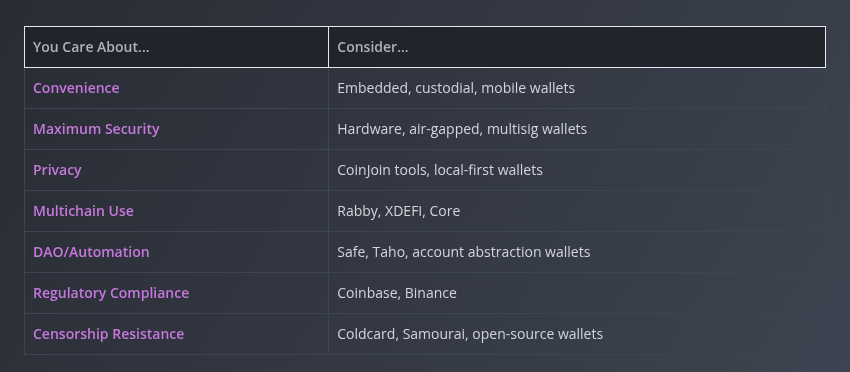
Task: Click the word "Coldcard" in last row
Action: (366, 333)
